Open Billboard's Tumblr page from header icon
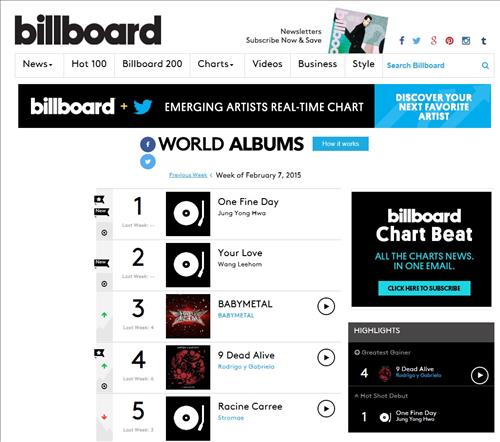Viewport: 500px width, 442px height. [483, 41]
